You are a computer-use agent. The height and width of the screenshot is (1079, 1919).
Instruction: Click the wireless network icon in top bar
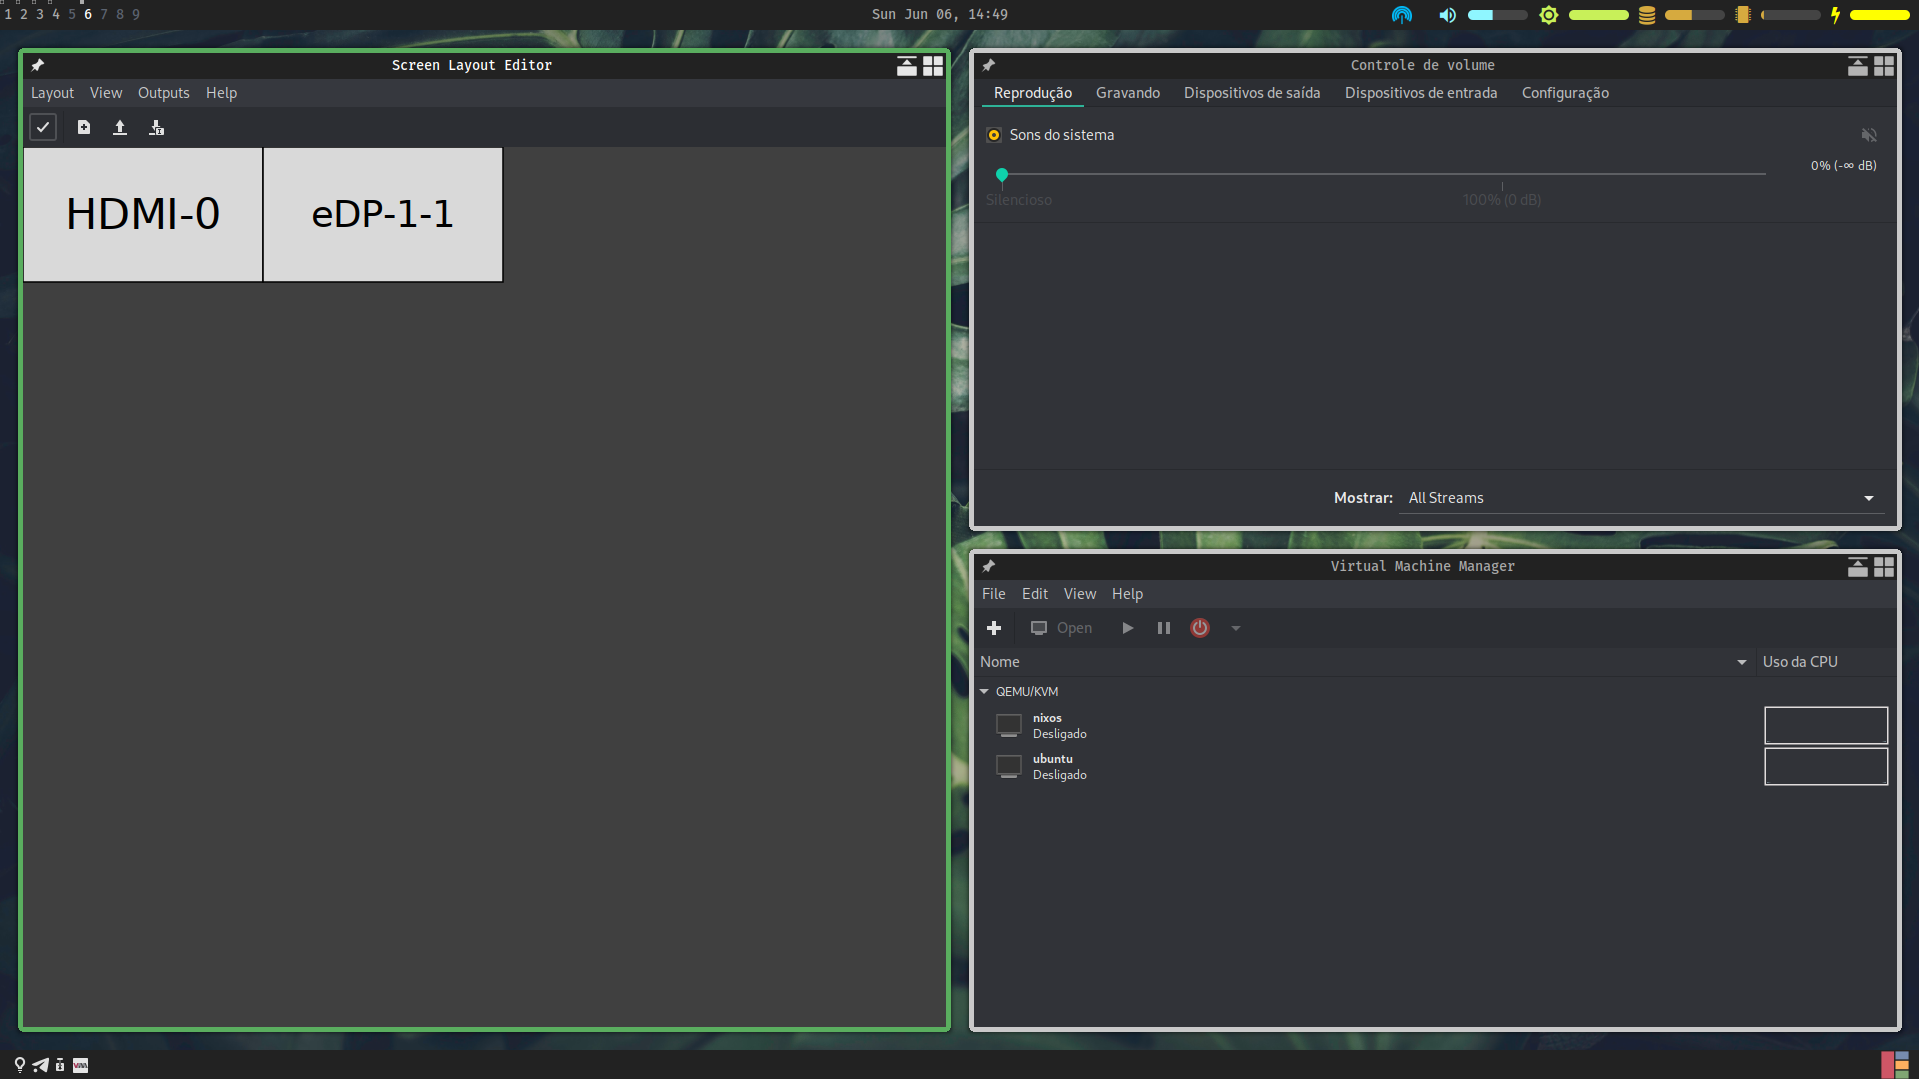1402,15
